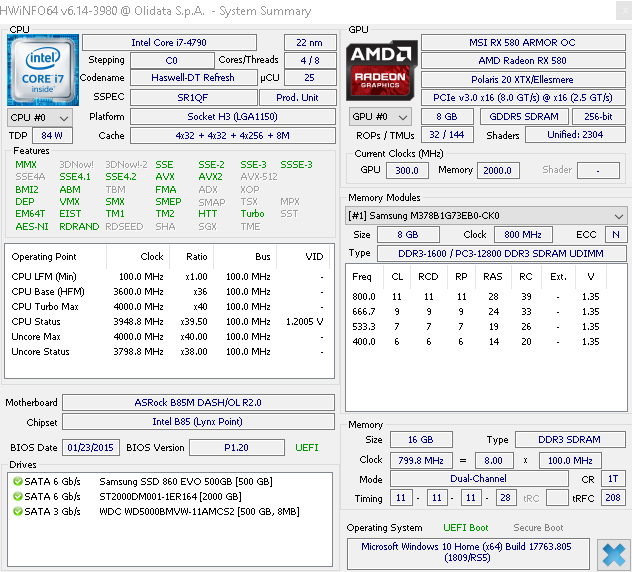This screenshot has height=572, width=632.
Task: Click the CPU Status row
Action: coord(168,322)
